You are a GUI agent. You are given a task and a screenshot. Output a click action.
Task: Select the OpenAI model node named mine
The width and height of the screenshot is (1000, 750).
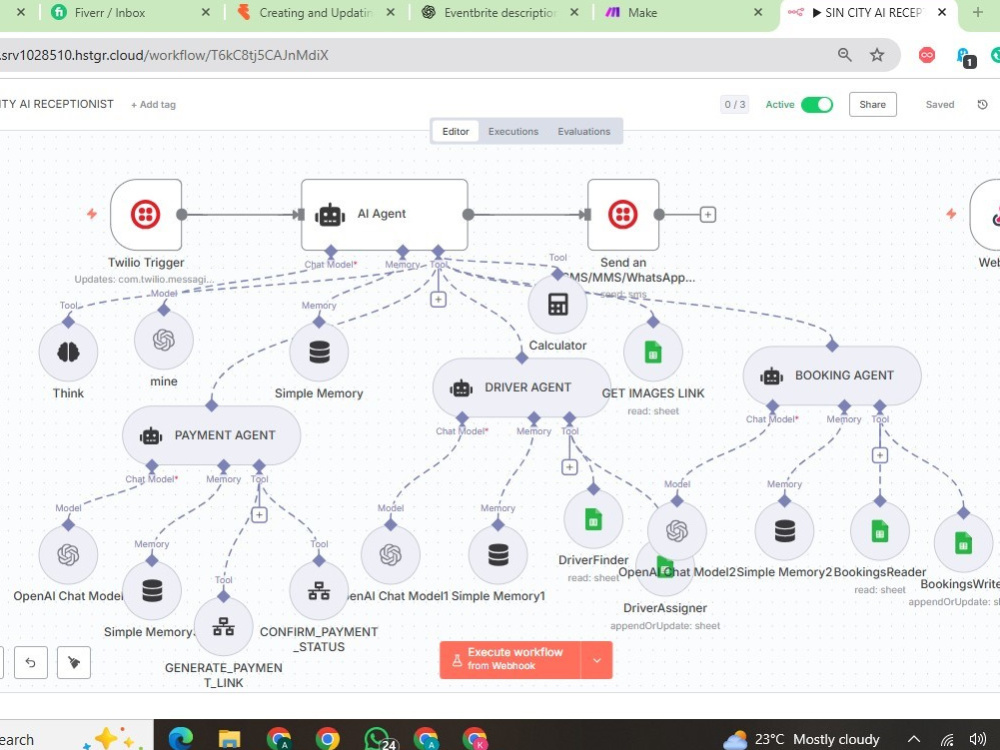163,340
